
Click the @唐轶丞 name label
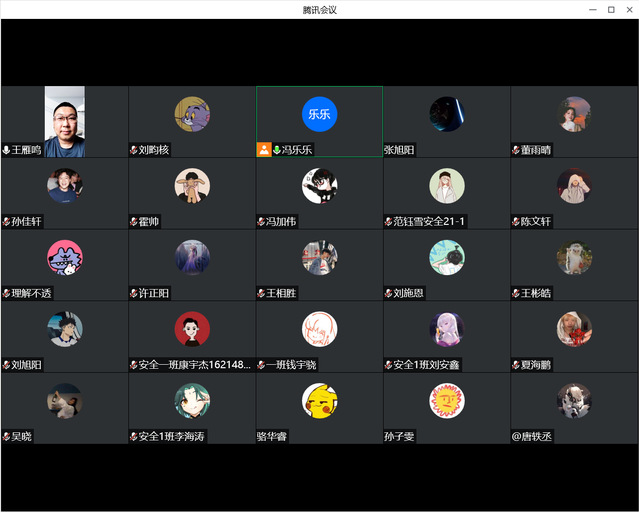[532, 437]
